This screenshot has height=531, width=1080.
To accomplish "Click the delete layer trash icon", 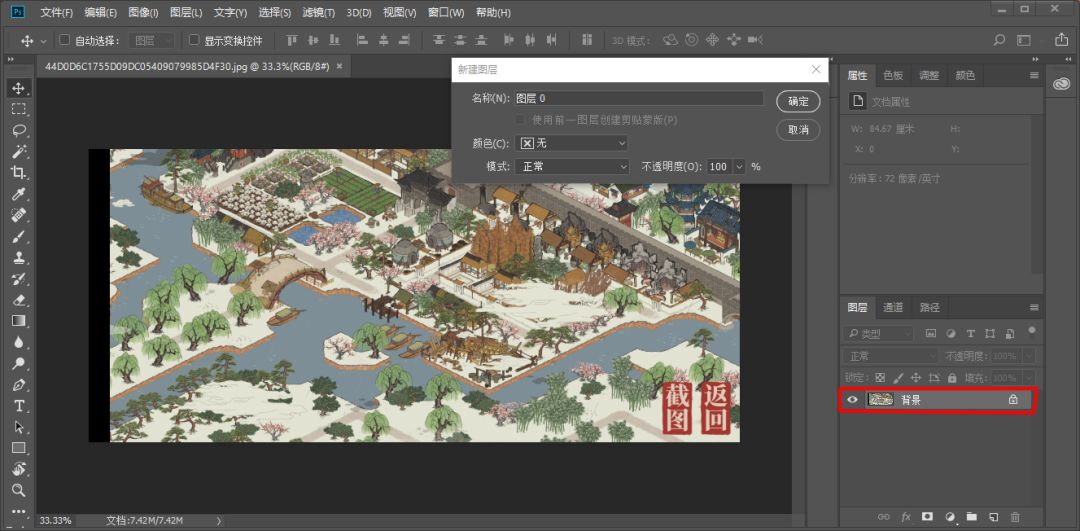I will point(1015,516).
